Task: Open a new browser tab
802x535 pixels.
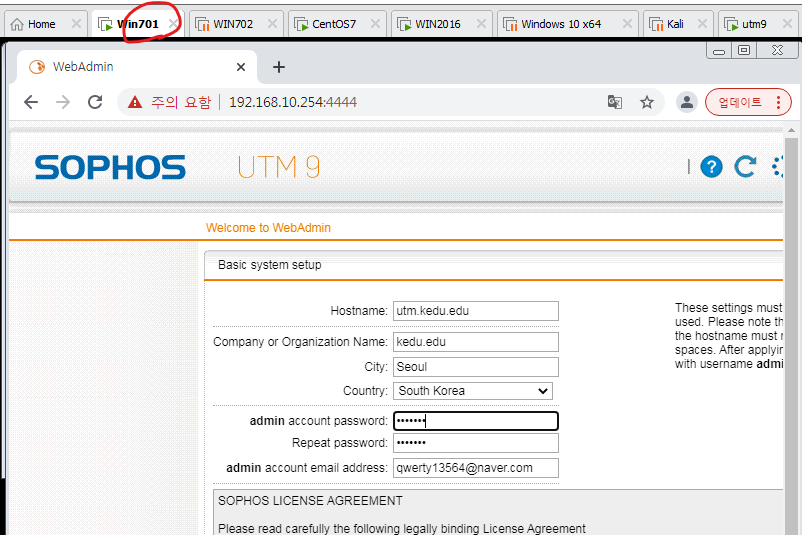Action: click(x=279, y=67)
